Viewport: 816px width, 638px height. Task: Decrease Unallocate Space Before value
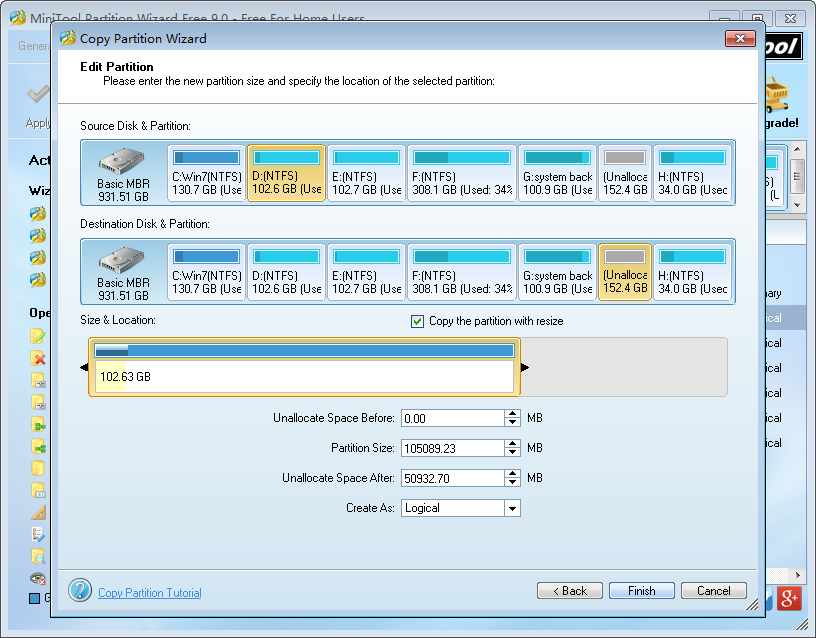point(513,423)
